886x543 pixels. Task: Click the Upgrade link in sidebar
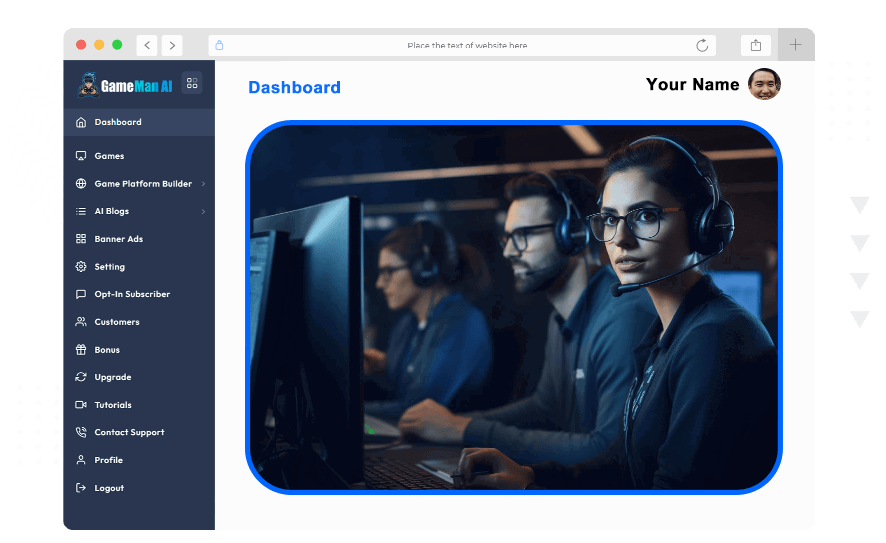[112, 377]
